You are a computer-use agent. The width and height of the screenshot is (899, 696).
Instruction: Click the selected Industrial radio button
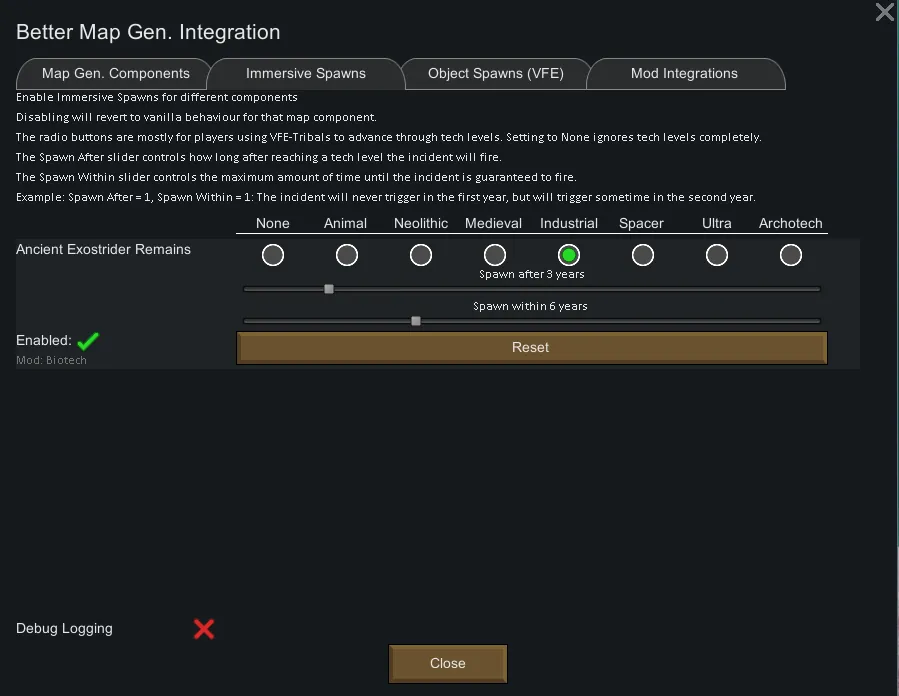[x=569, y=255]
